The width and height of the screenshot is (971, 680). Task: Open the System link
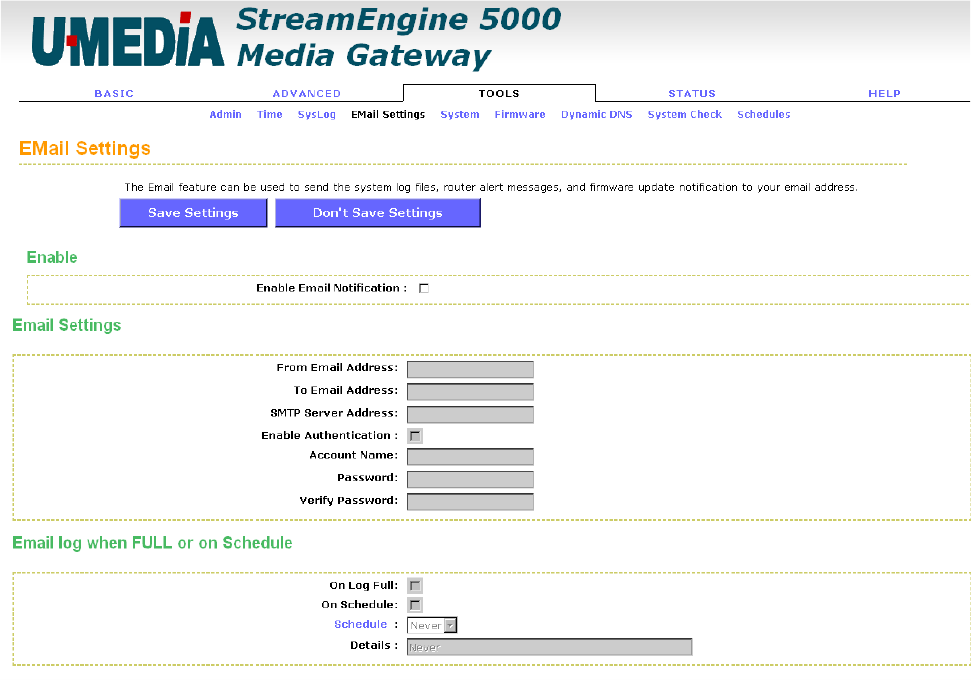(459, 115)
